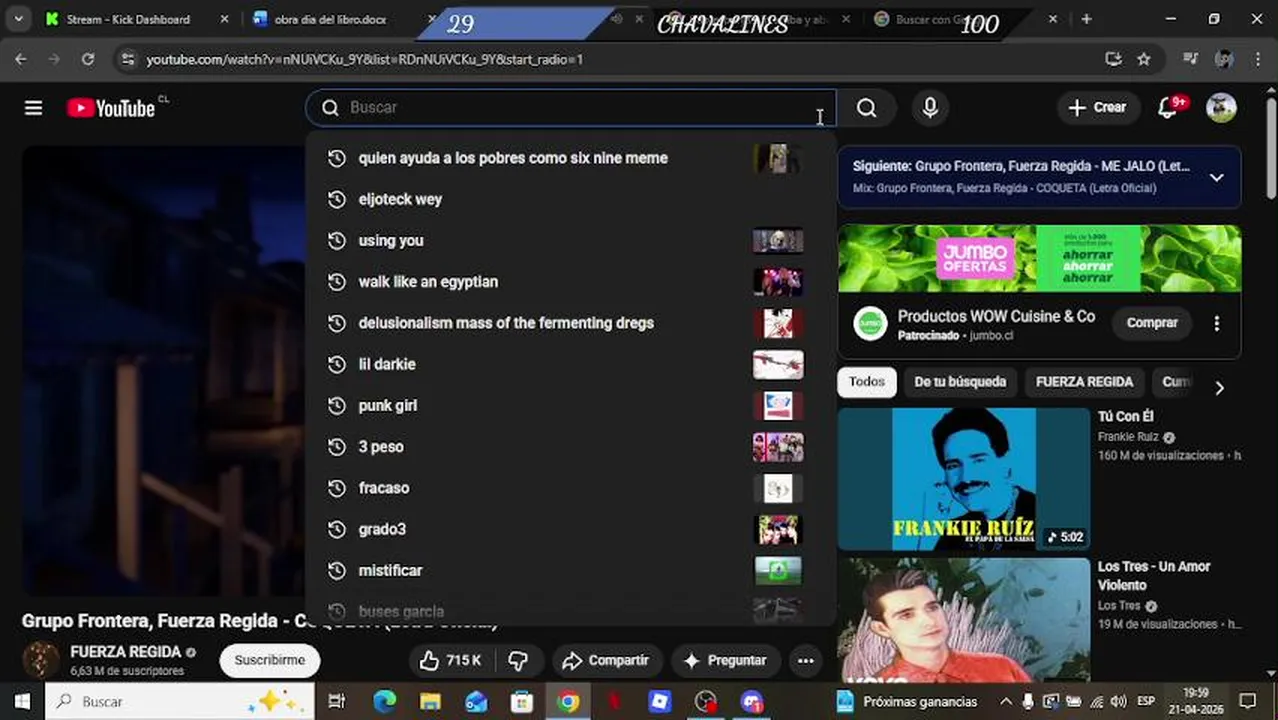Switch to the Stream - Kick Dashboard tab
The height and width of the screenshot is (720, 1278).
(136, 19)
